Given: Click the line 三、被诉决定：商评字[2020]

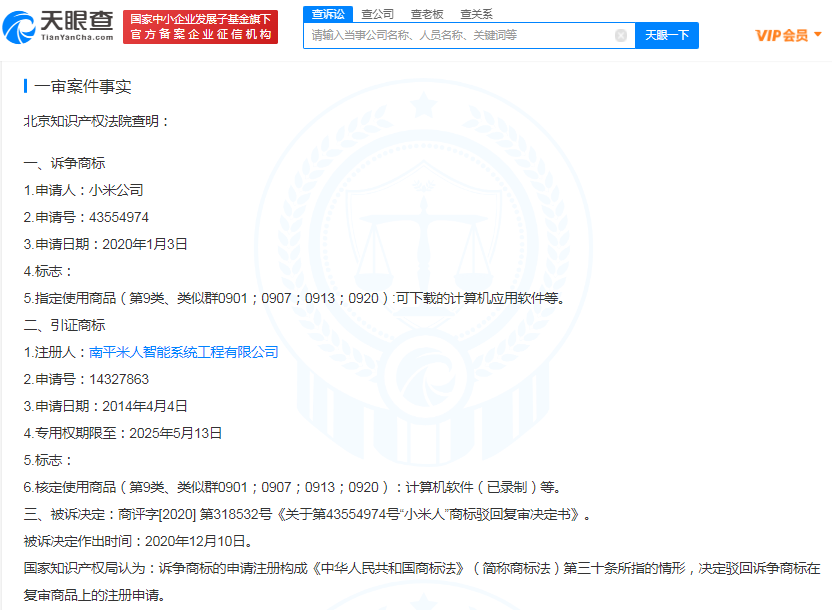Looking at the screenshot, I should point(307,515).
